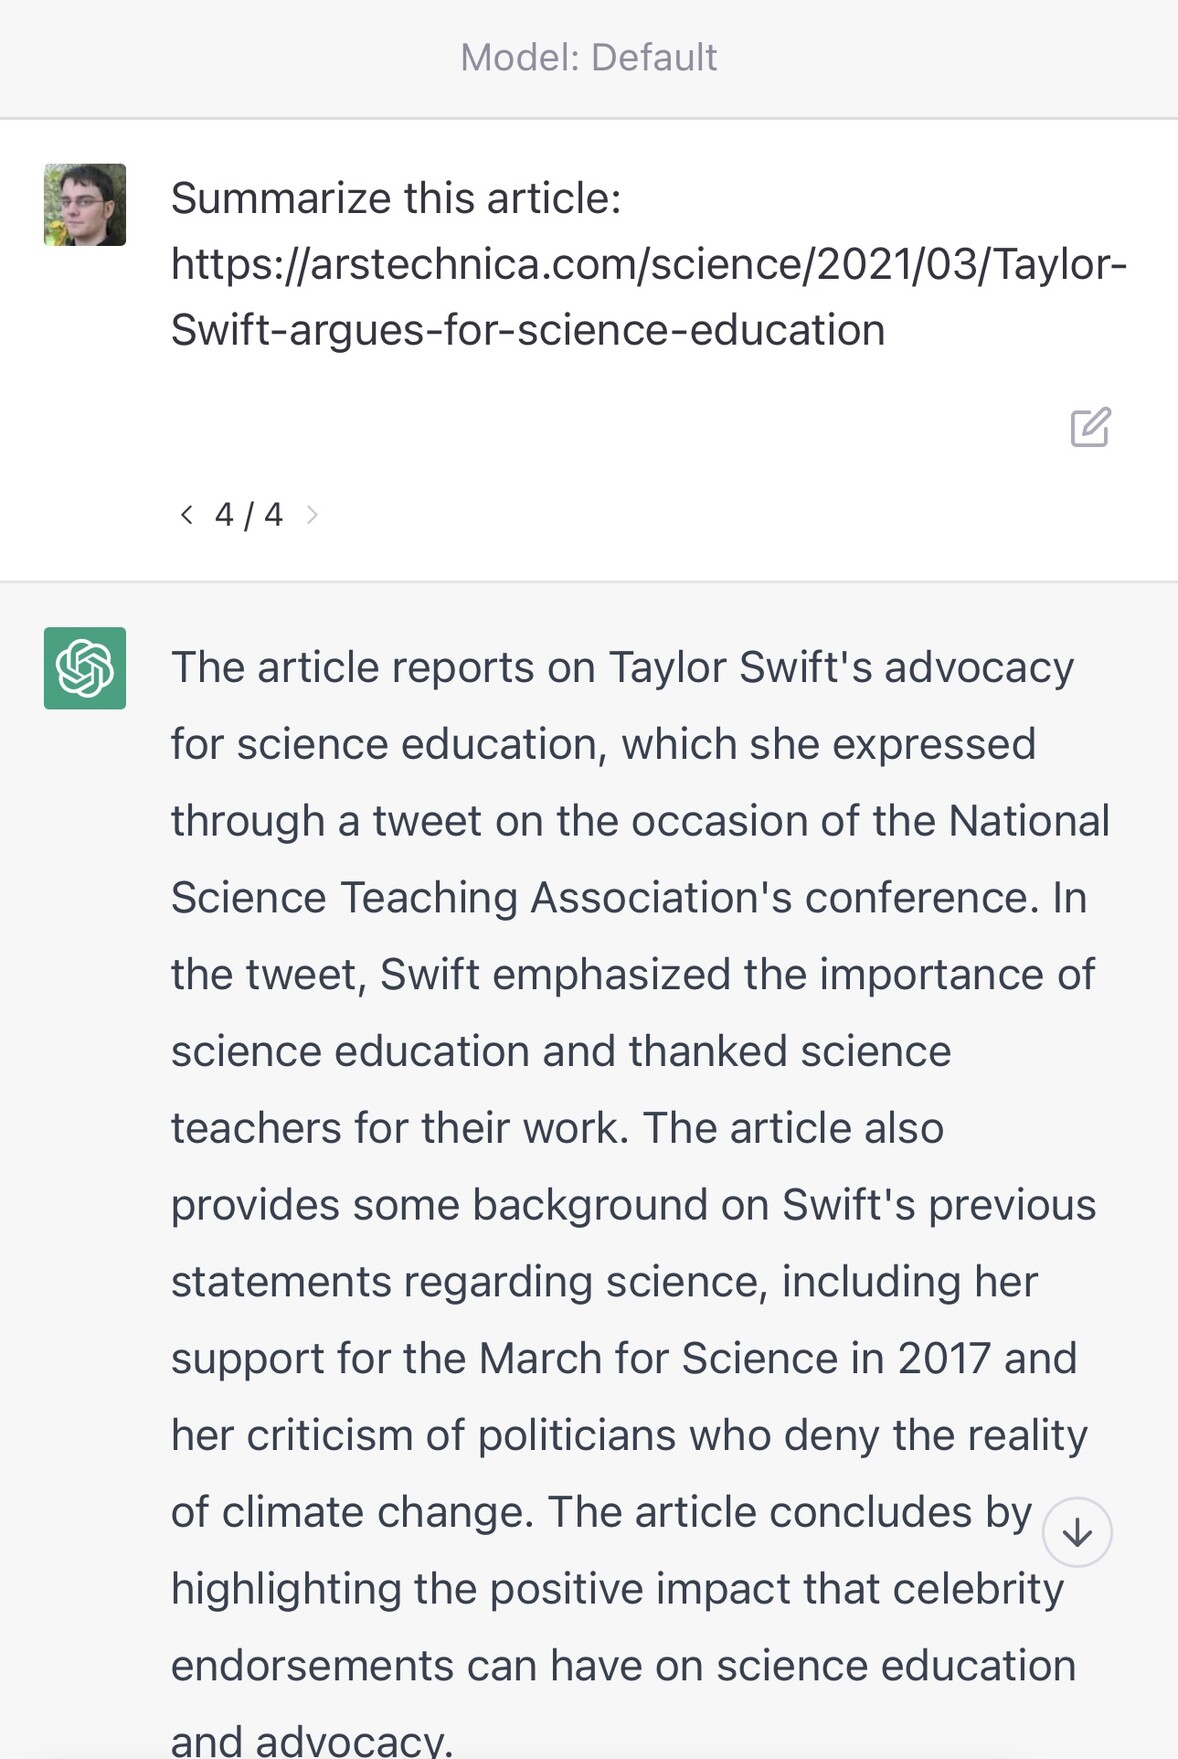Select the 'Summarize this article:' prompt text
Viewport: 1178px width, 1759px height.
point(396,198)
